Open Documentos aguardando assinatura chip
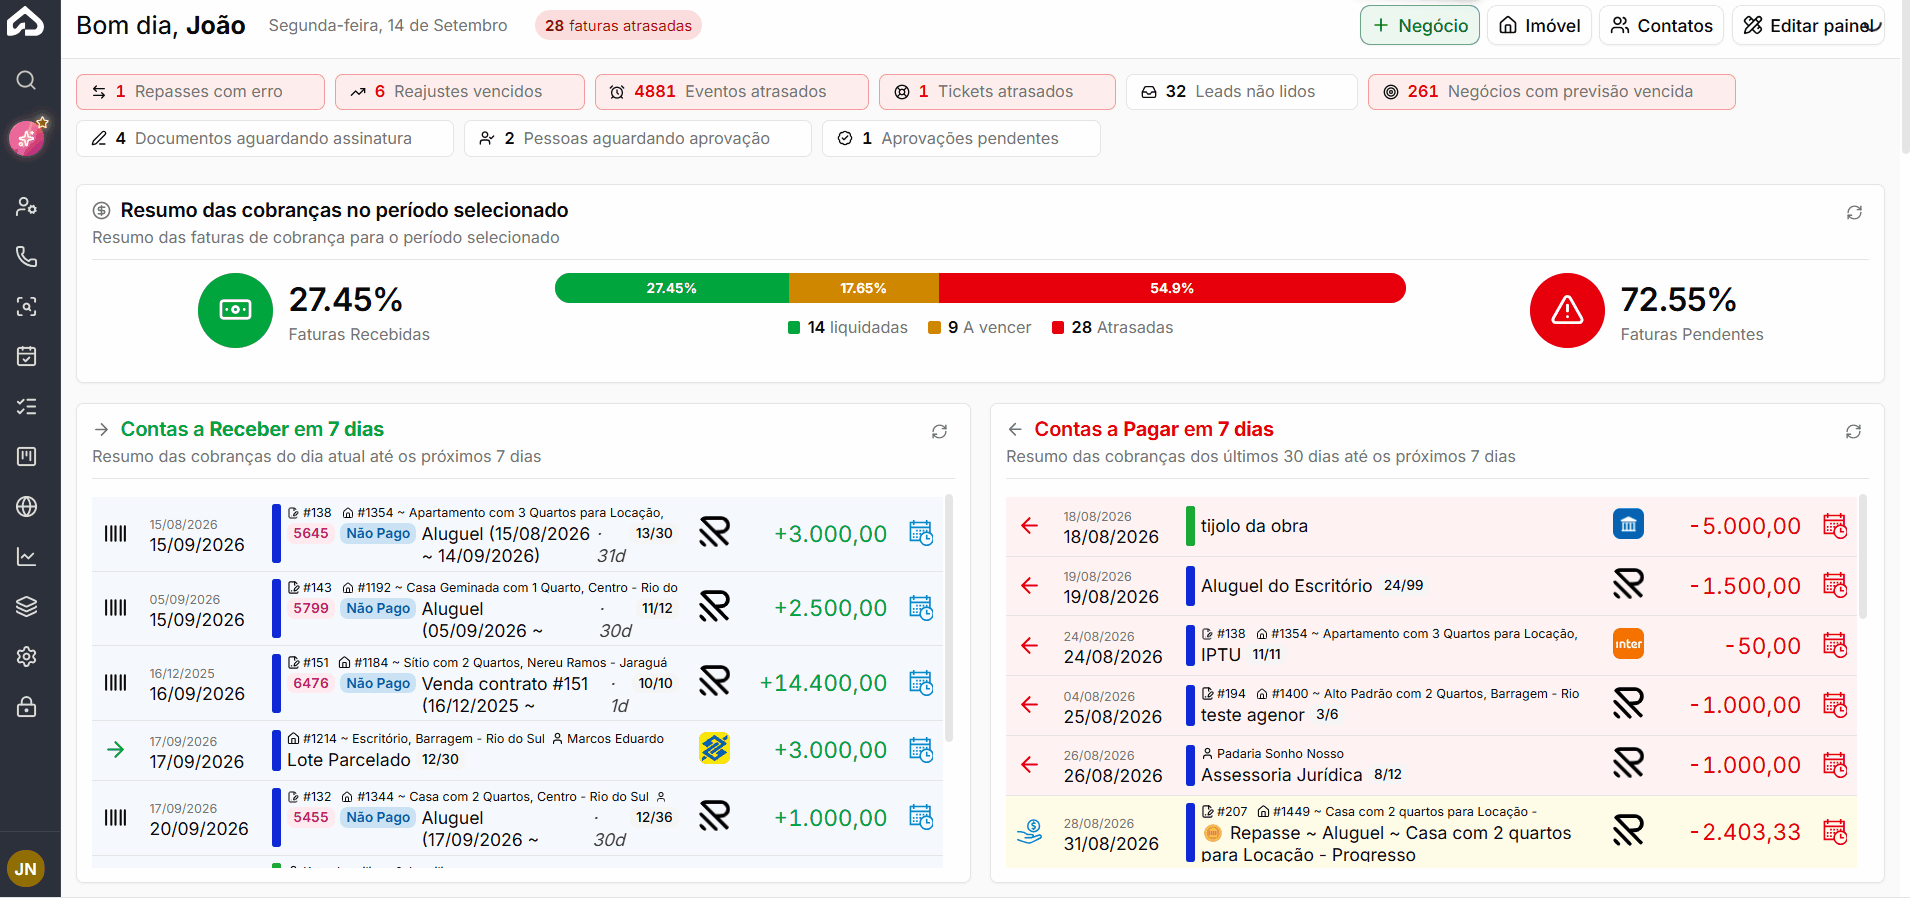The width and height of the screenshot is (1910, 898). 265,139
